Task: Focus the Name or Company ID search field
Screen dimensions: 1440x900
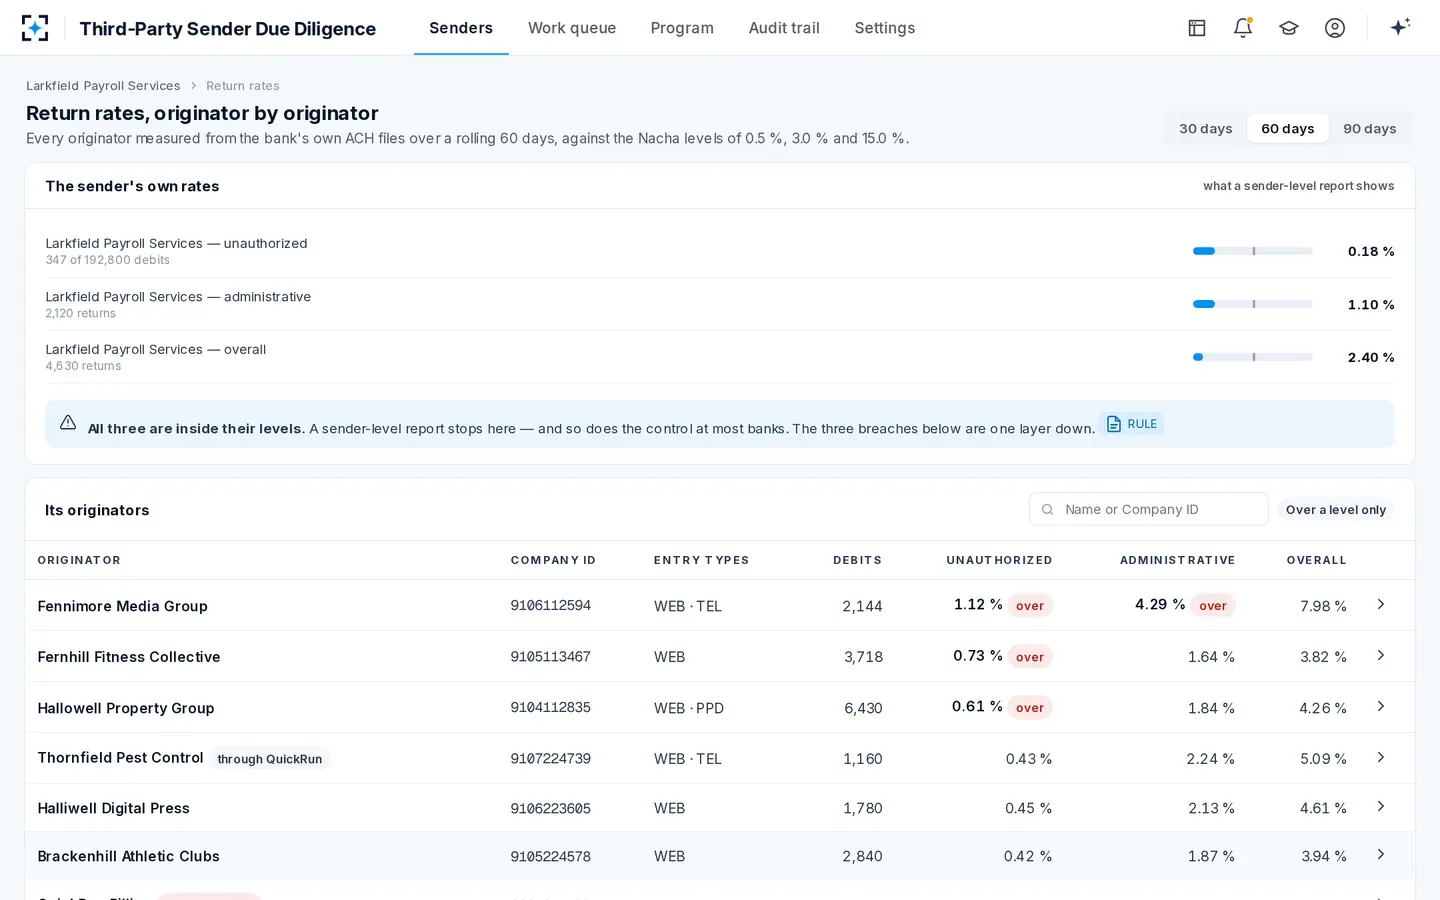Action: pos(1149,510)
